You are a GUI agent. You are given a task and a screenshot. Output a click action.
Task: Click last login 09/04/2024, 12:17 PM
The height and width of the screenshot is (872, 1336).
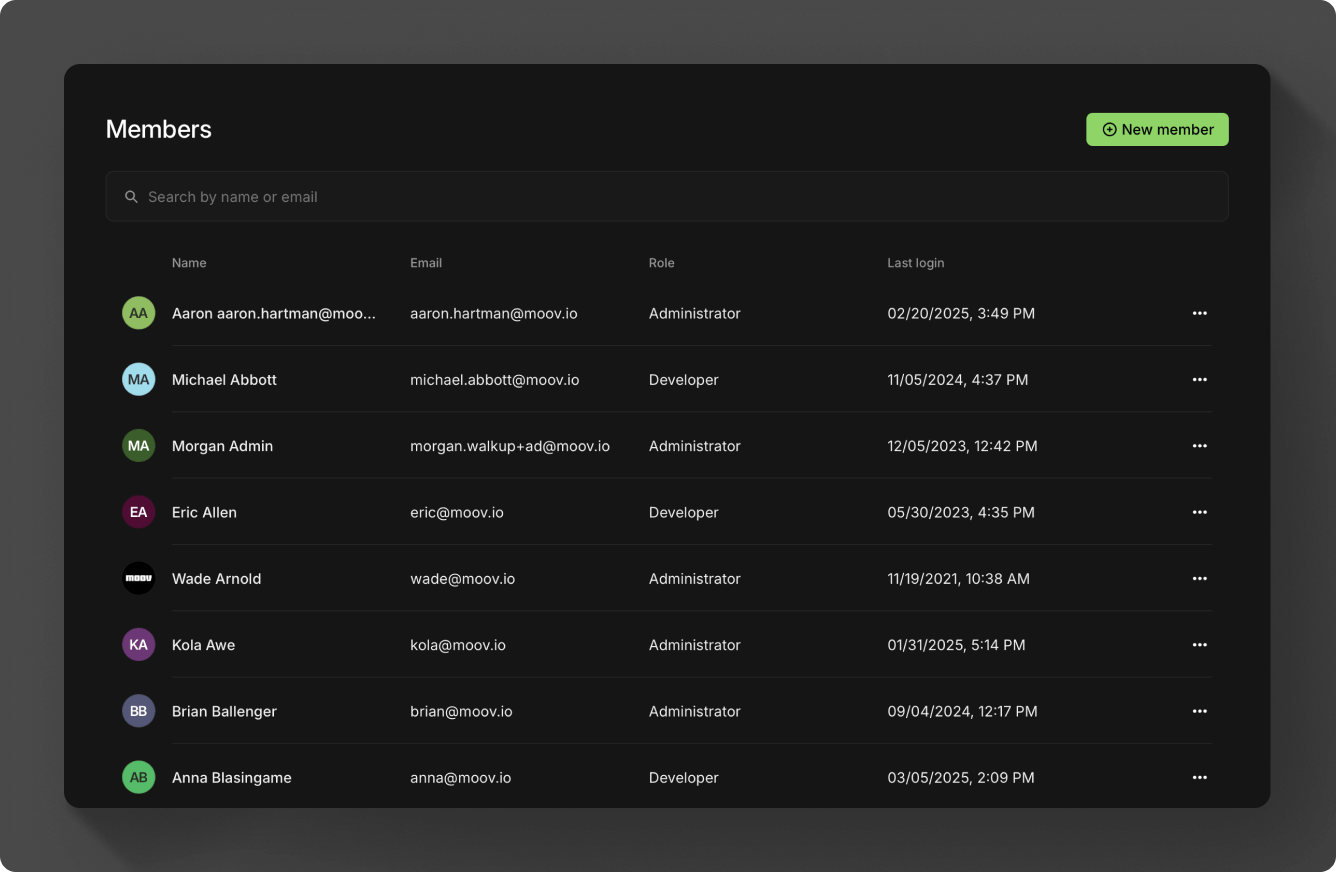tap(962, 711)
